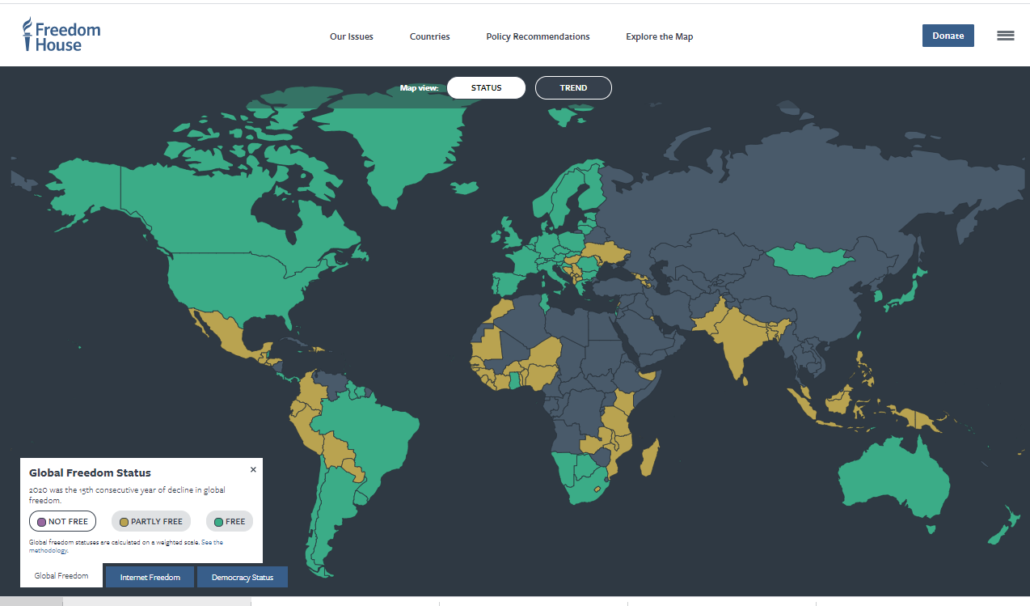Open the Countries menu
Viewport: 1030px width, 606px height.
430,37
